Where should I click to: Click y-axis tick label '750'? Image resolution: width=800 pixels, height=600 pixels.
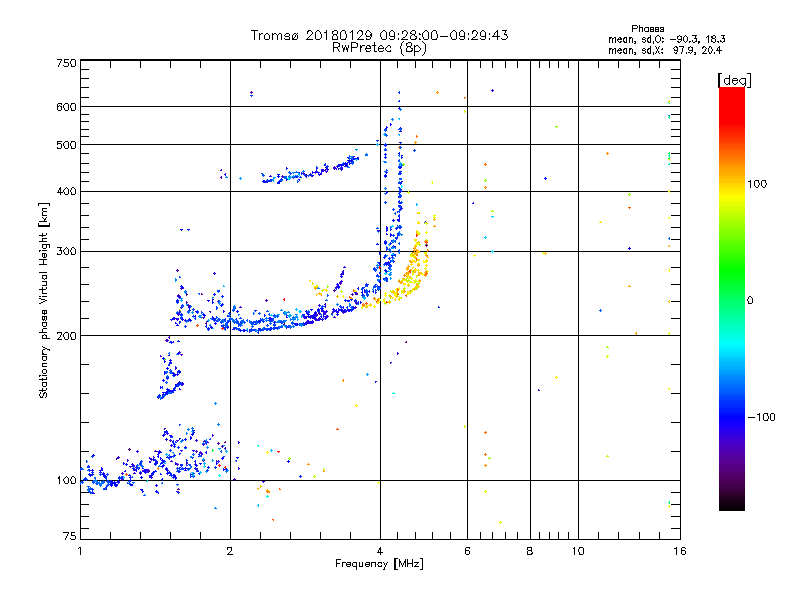coord(66,63)
